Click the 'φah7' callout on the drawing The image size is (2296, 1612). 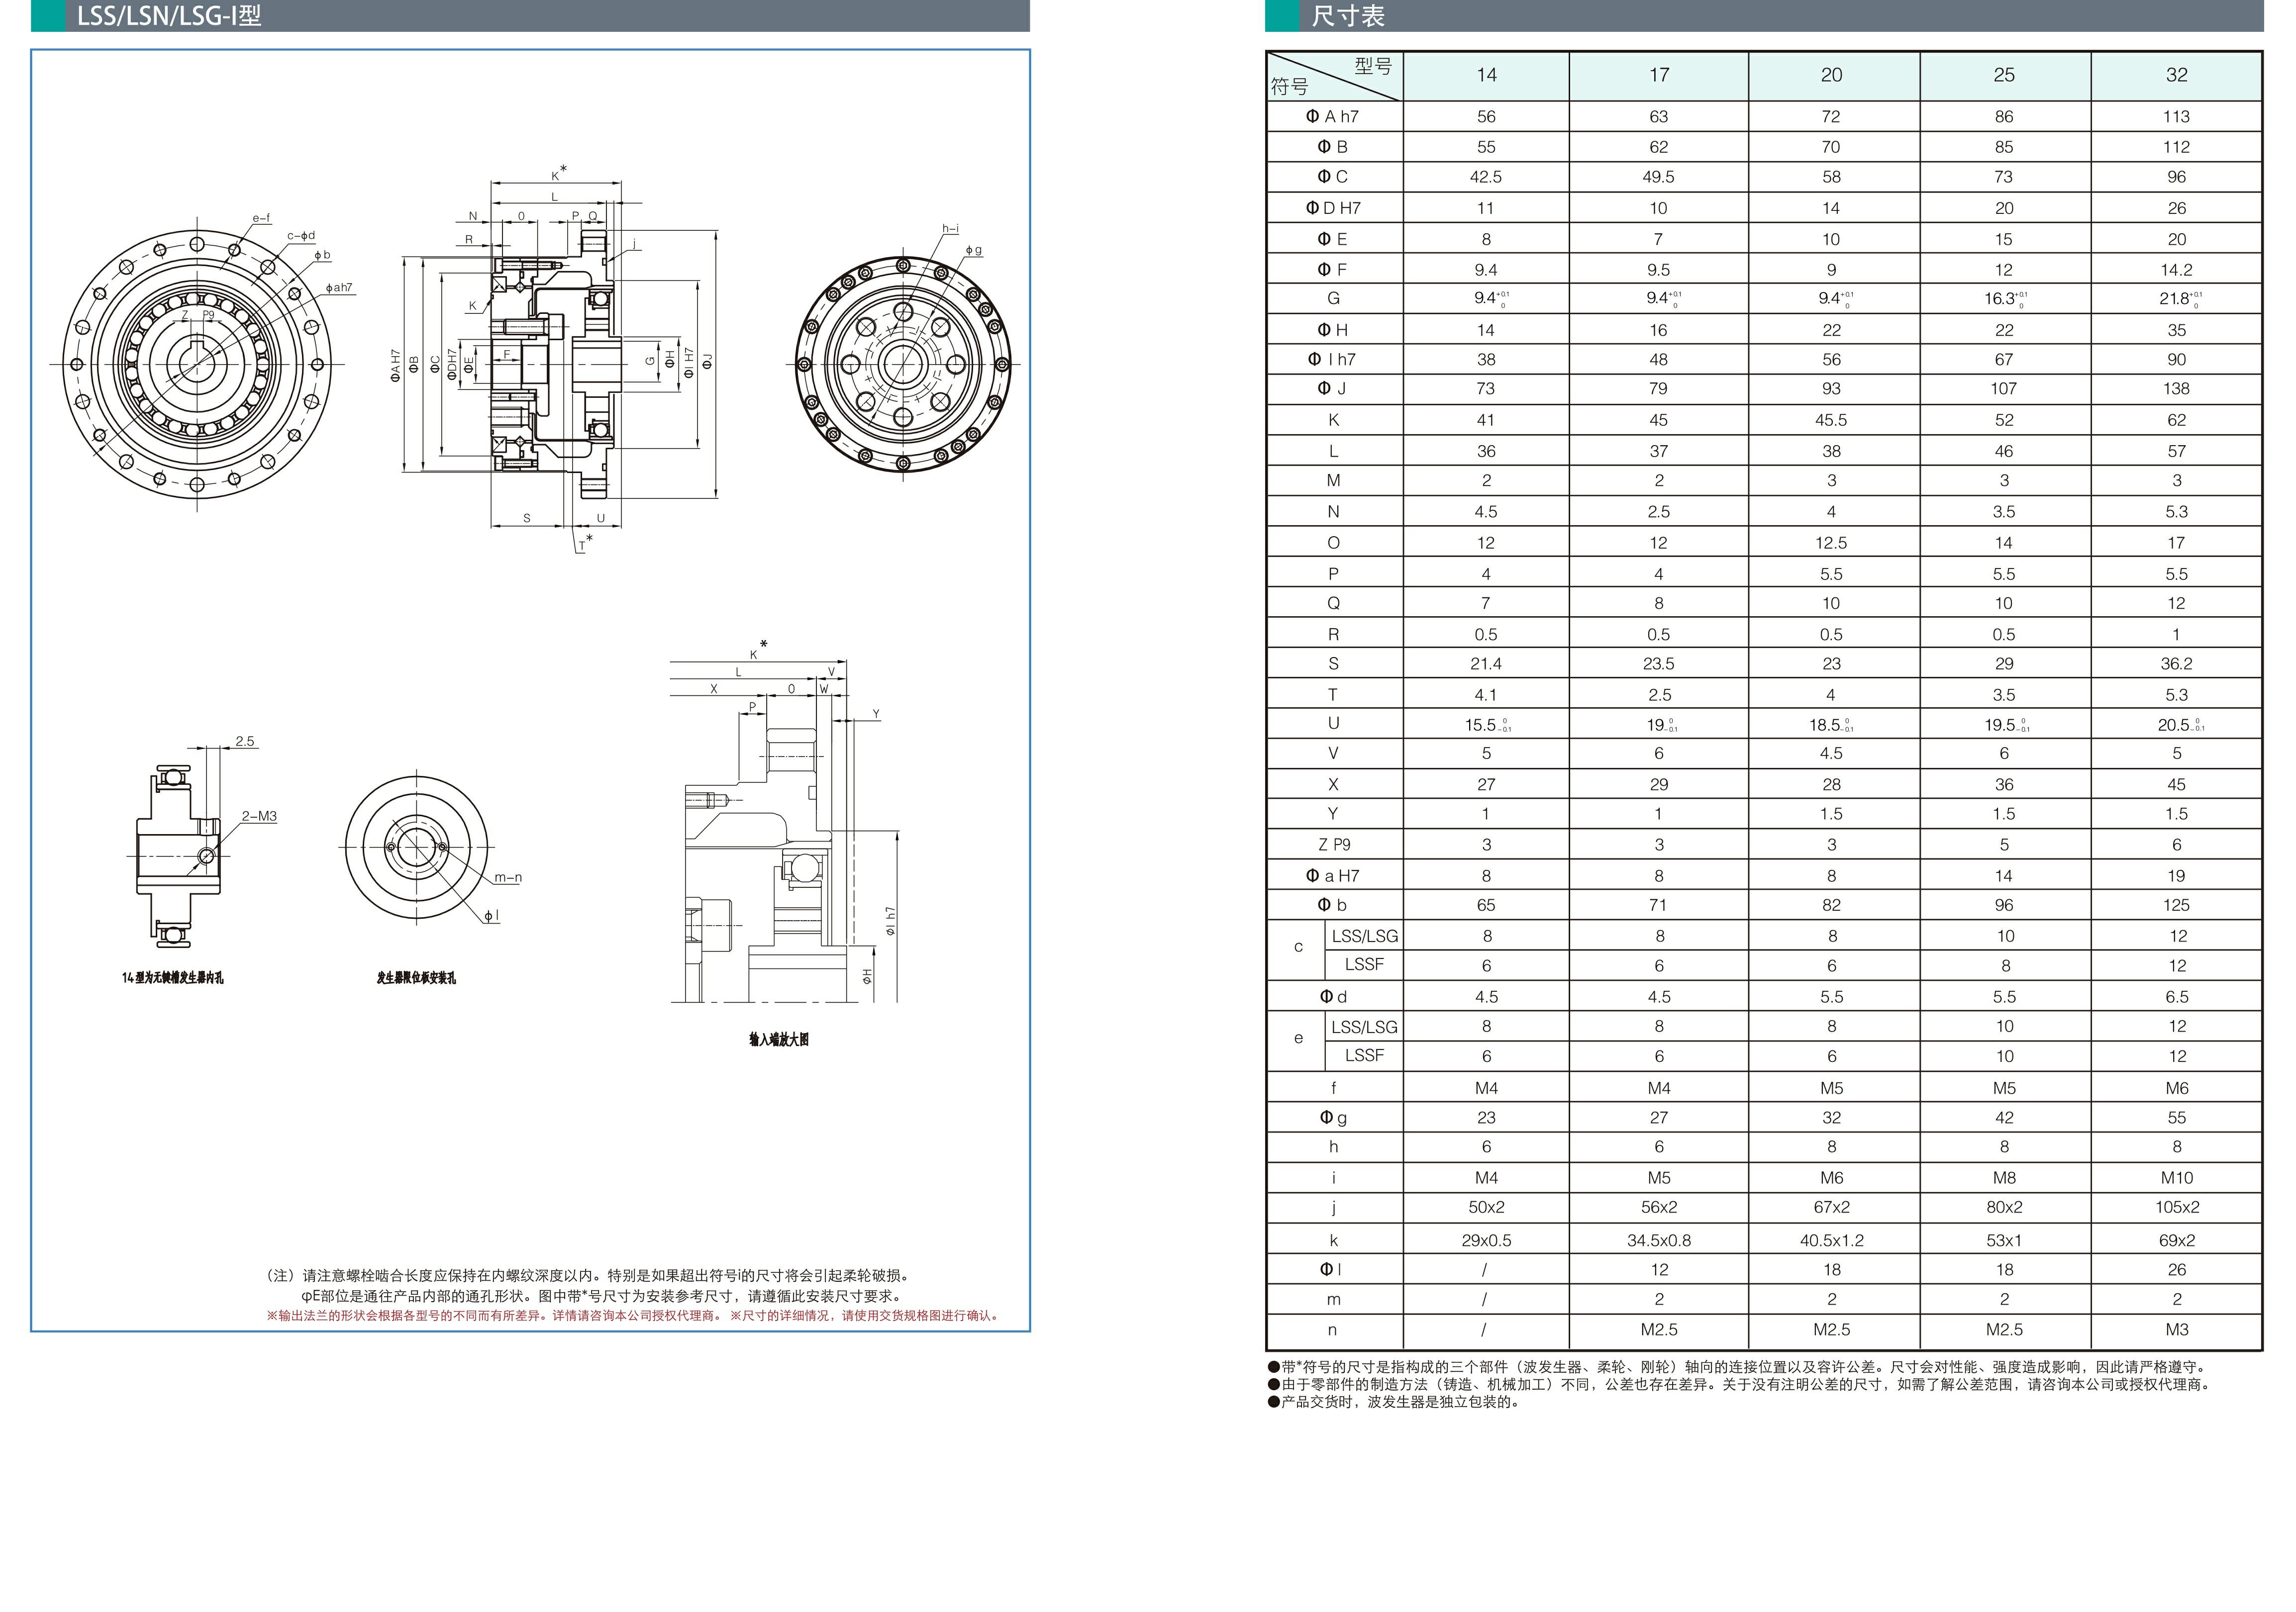tap(339, 288)
